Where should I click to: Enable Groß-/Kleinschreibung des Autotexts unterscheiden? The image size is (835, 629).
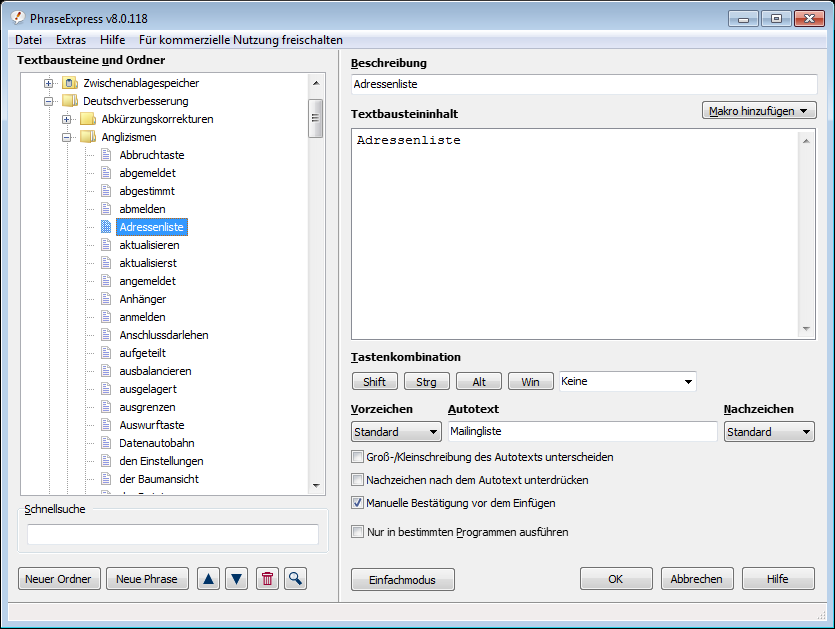pos(358,457)
